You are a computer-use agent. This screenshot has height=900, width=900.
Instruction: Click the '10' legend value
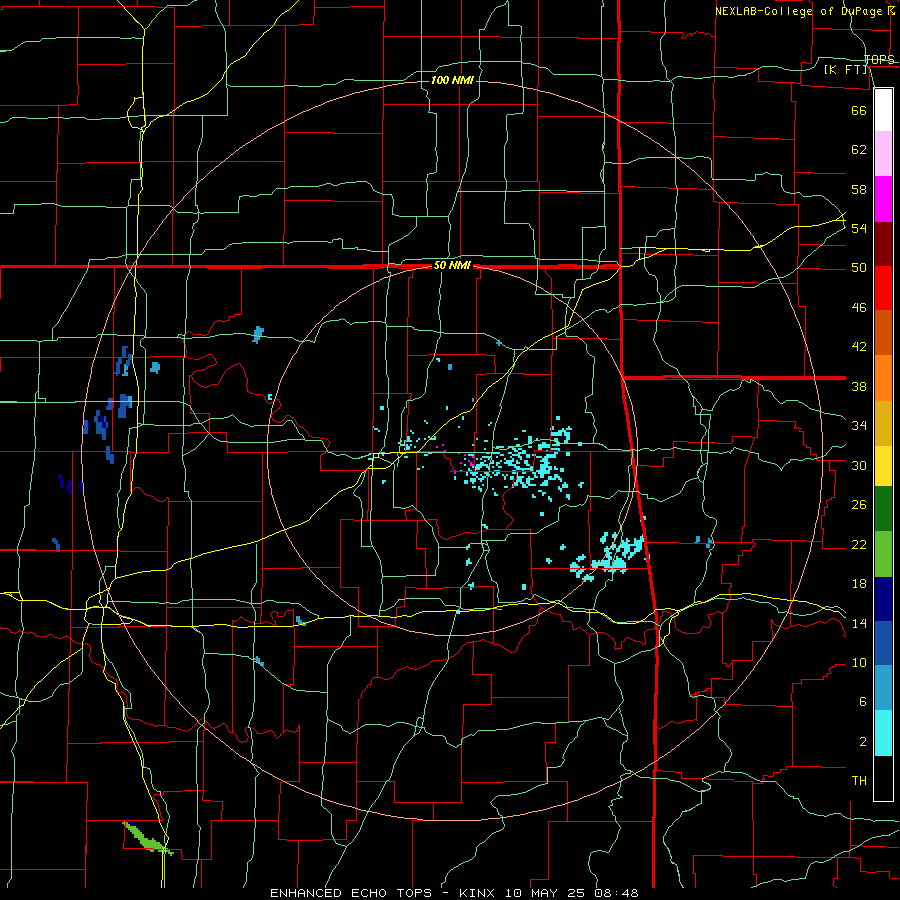tap(859, 662)
